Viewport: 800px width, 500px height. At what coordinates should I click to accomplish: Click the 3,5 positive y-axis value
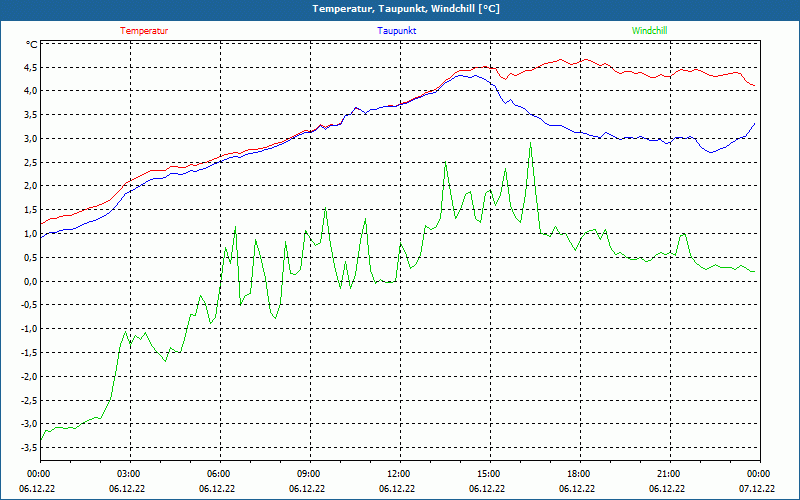31,115
